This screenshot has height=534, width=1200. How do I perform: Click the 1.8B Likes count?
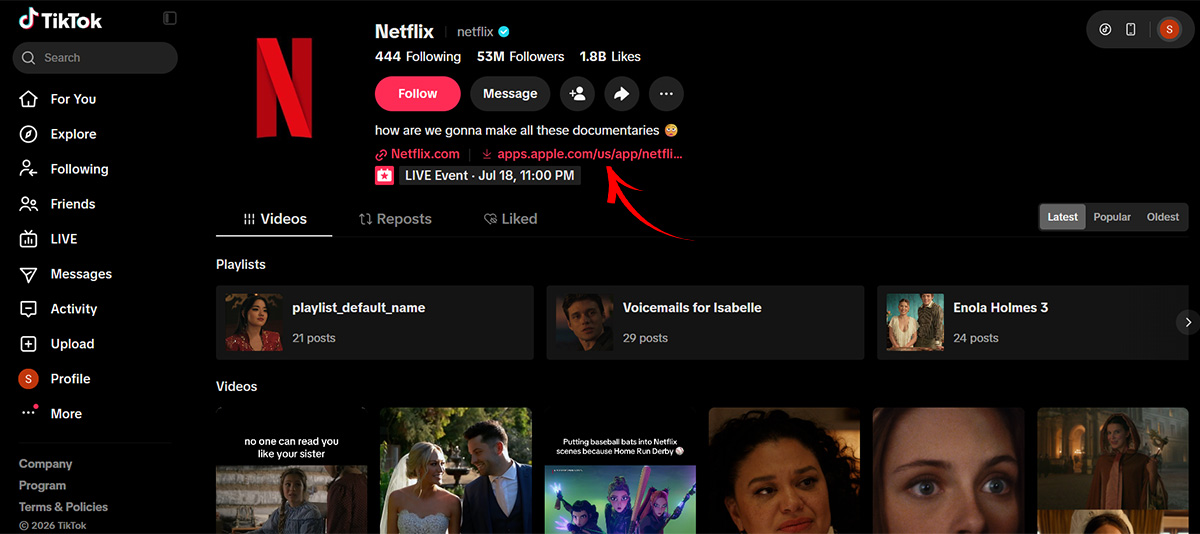pos(610,57)
